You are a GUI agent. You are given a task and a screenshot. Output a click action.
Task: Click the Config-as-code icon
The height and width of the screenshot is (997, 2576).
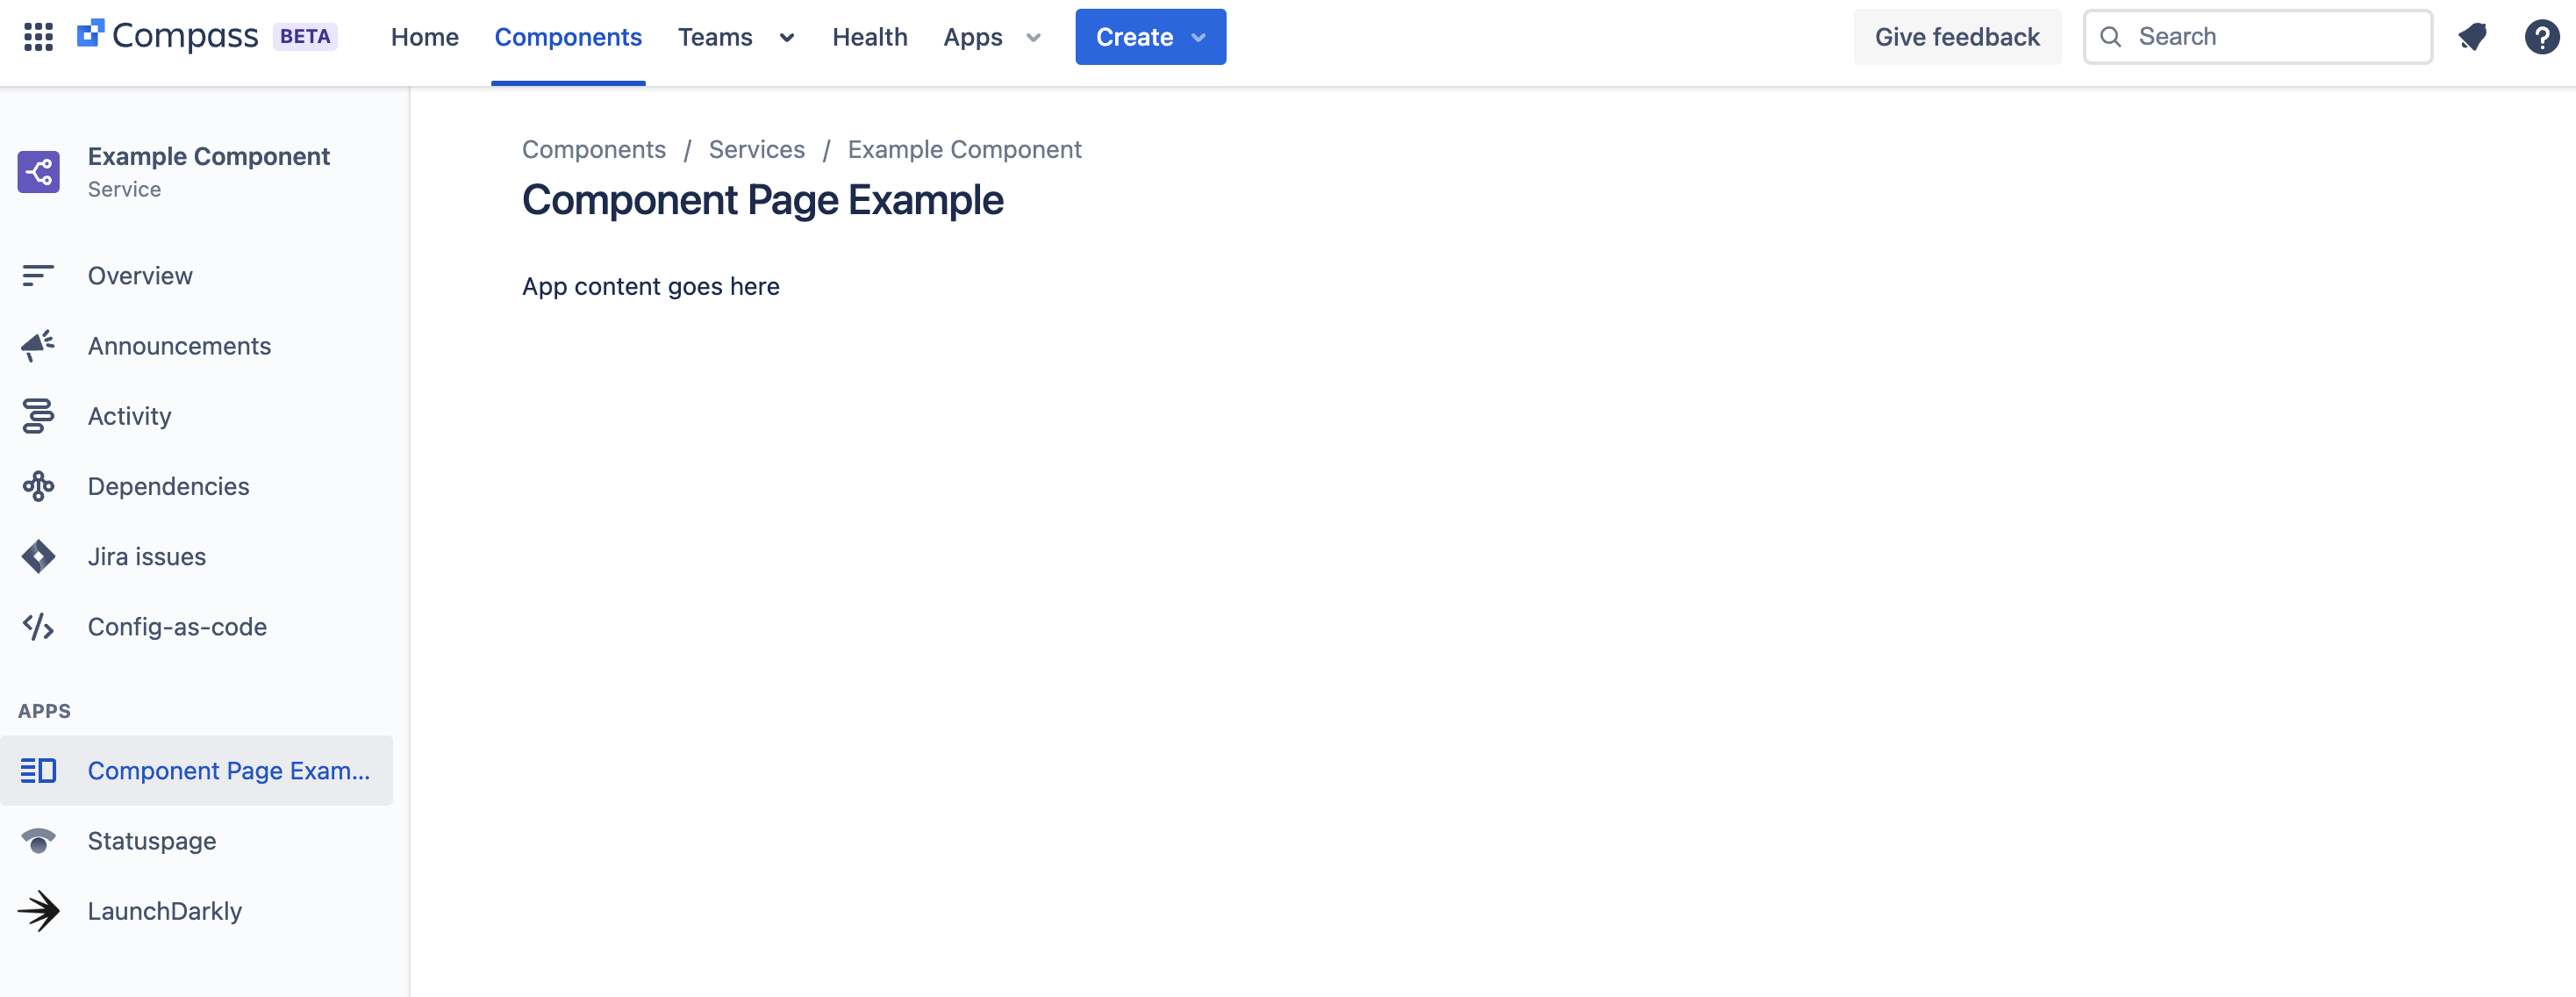[x=37, y=626]
